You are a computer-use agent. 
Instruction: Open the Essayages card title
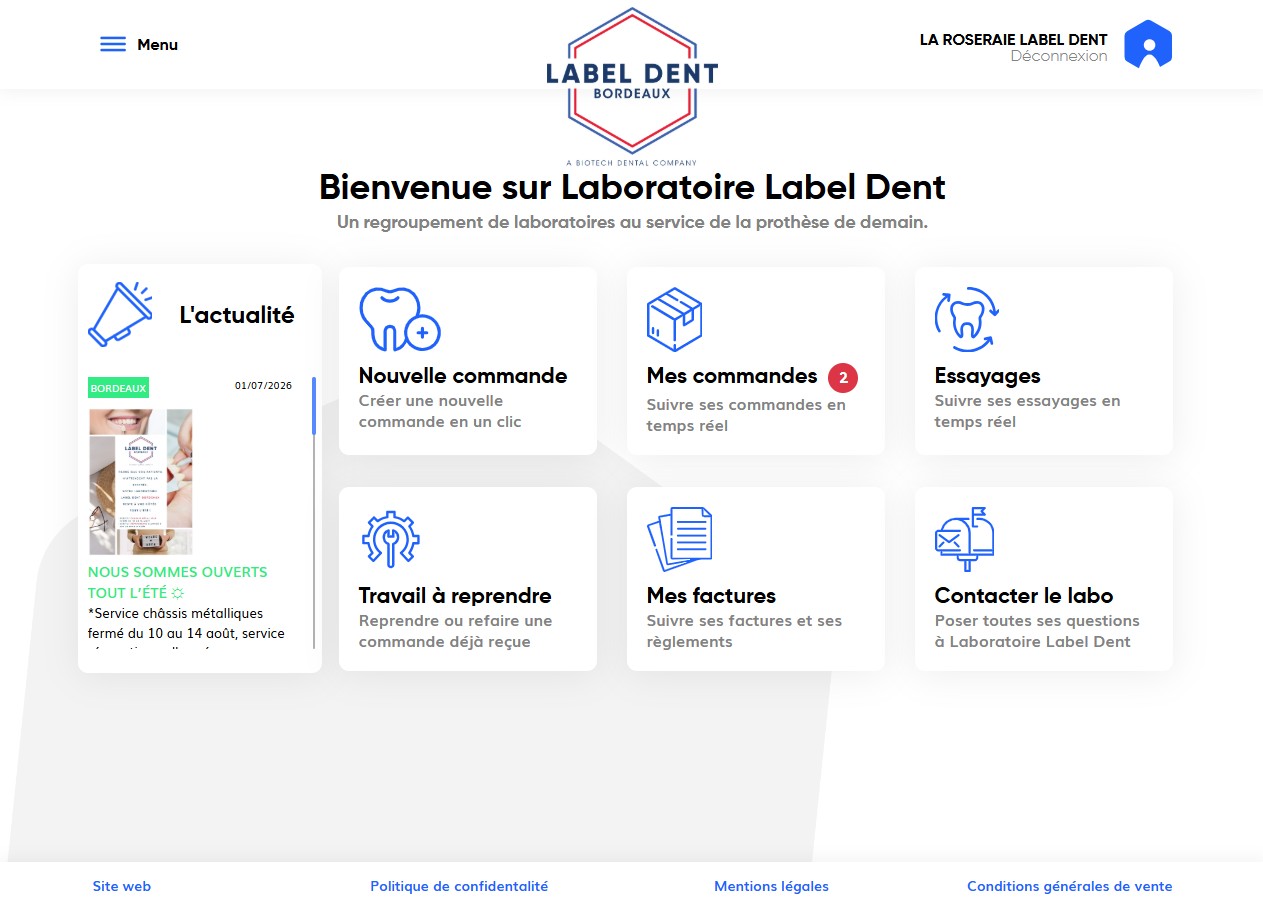(x=987, y=376)
